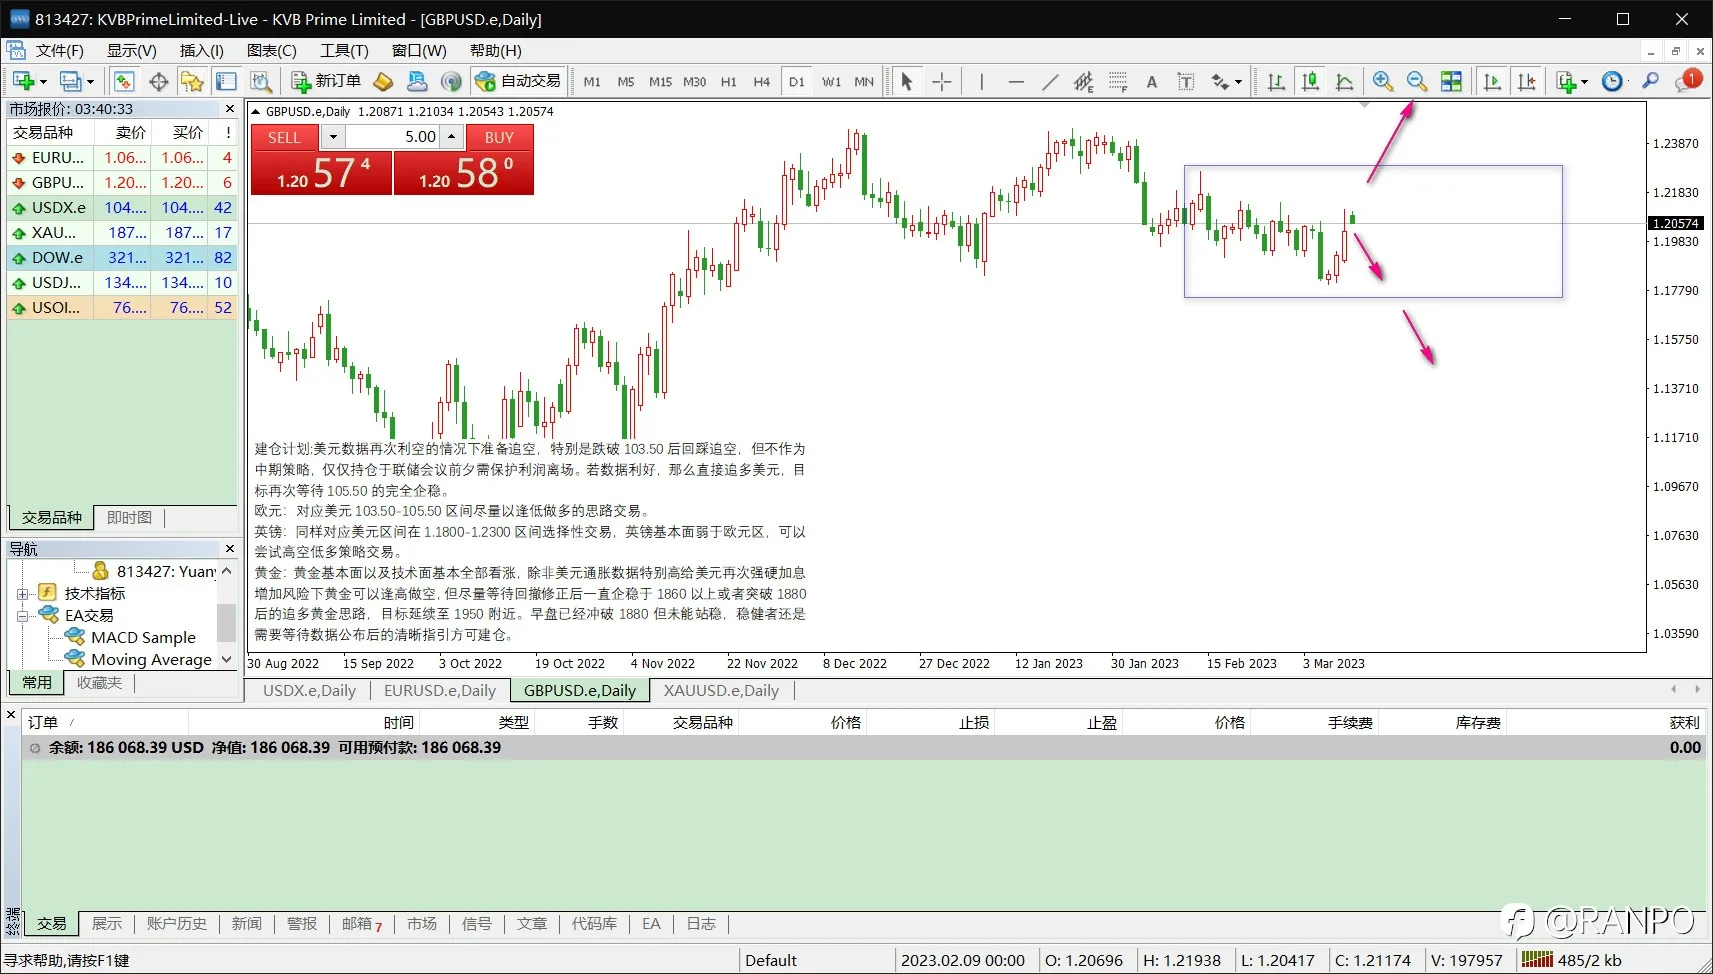Image resolution: width=1713 pixels, height=974 pixels.
Task: Expand the 技术指标 tree node
Action: pos(22,594)
